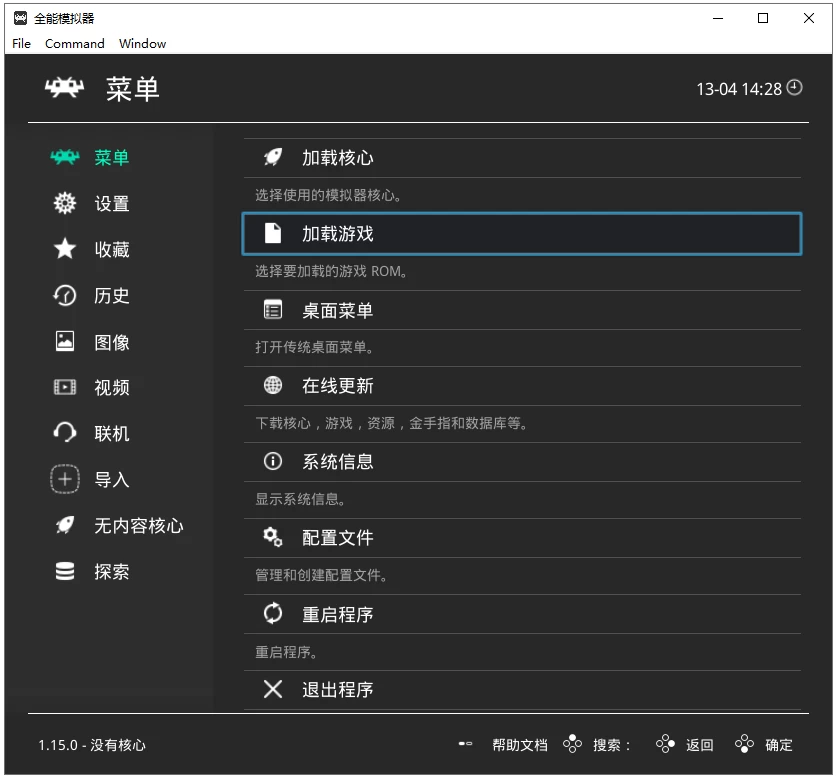Select 加载核心 to load a core
The image size is (837, 777).
(x=340, y=157)
